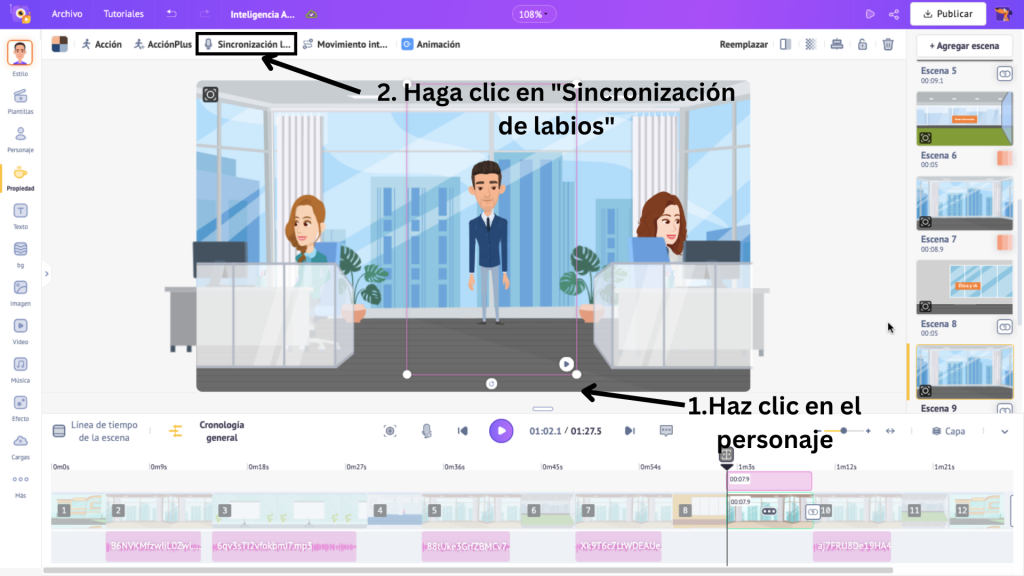The width and height of the screenshot is (1024, 576).
Task: Open Movimiento int... option
Action: tap(345, 44)
